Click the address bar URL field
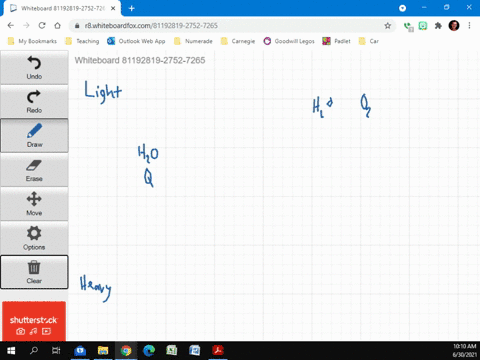 tap(230, 26)
